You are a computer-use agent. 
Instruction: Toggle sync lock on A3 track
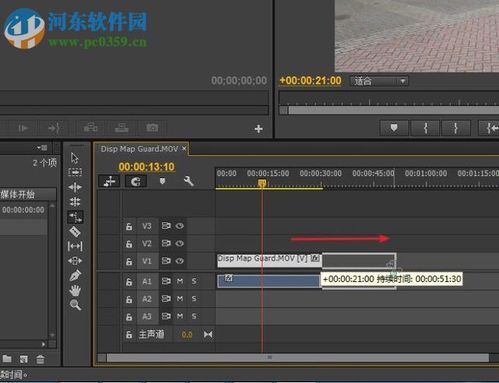[166, 316]
